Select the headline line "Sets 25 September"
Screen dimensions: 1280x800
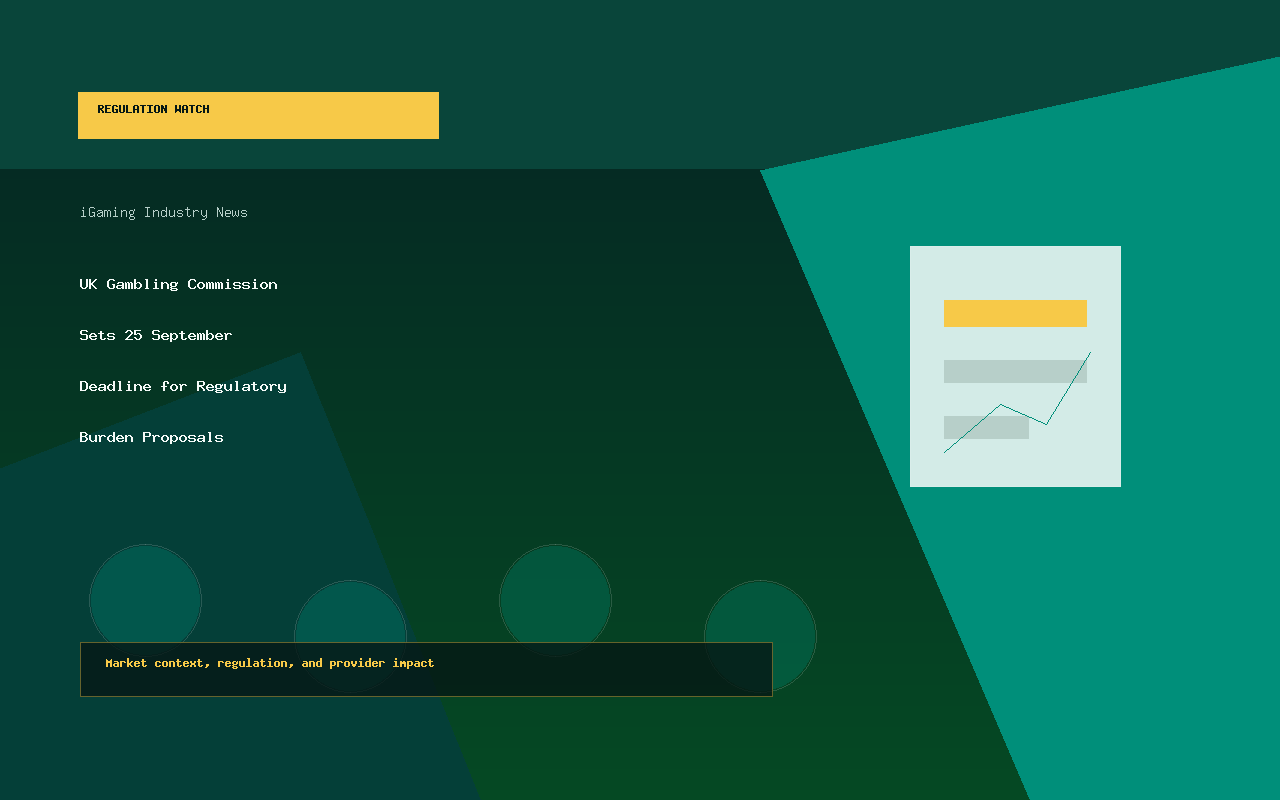click(x=156, y=335)
